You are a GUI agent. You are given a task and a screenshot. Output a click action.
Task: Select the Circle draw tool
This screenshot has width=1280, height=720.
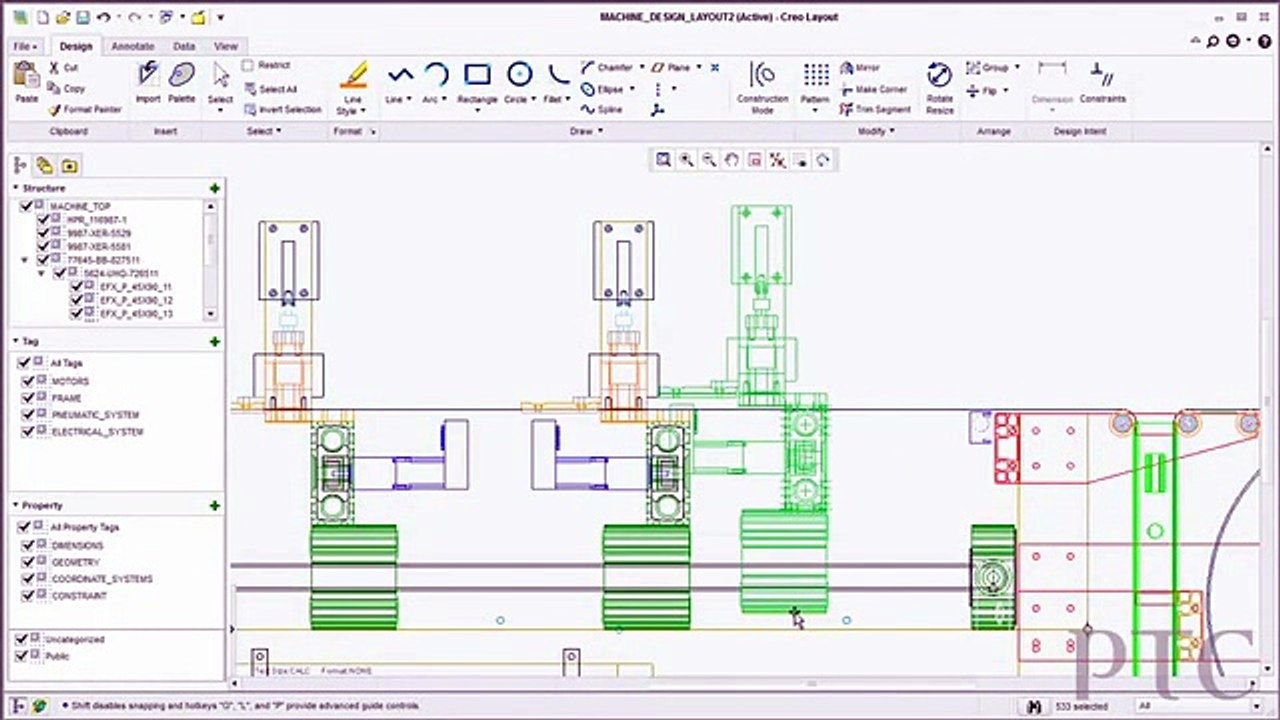[518, 83]
